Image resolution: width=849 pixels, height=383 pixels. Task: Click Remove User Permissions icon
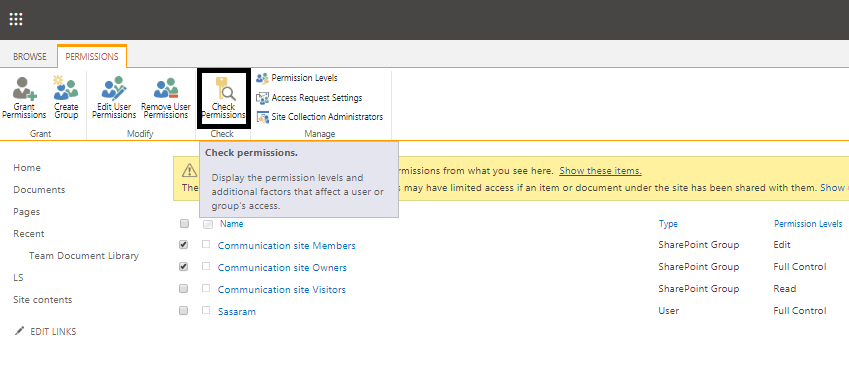pos(166,98)
